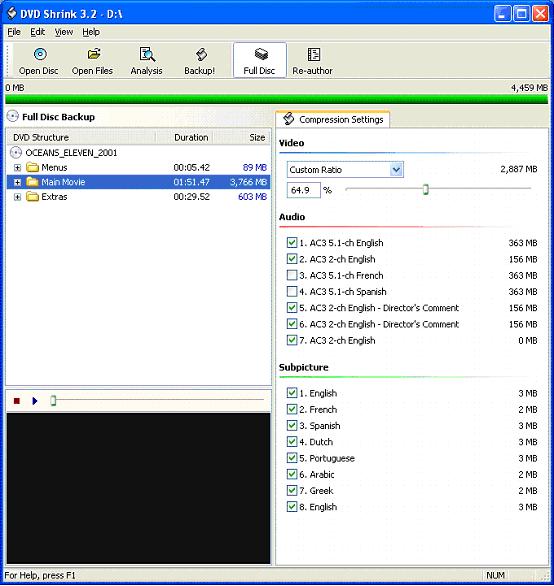The width and height of the screenshot is (554, 586).
Task: Click the video size 2,887 MB value
Action: pyautogui.click(x=519, y=169)
